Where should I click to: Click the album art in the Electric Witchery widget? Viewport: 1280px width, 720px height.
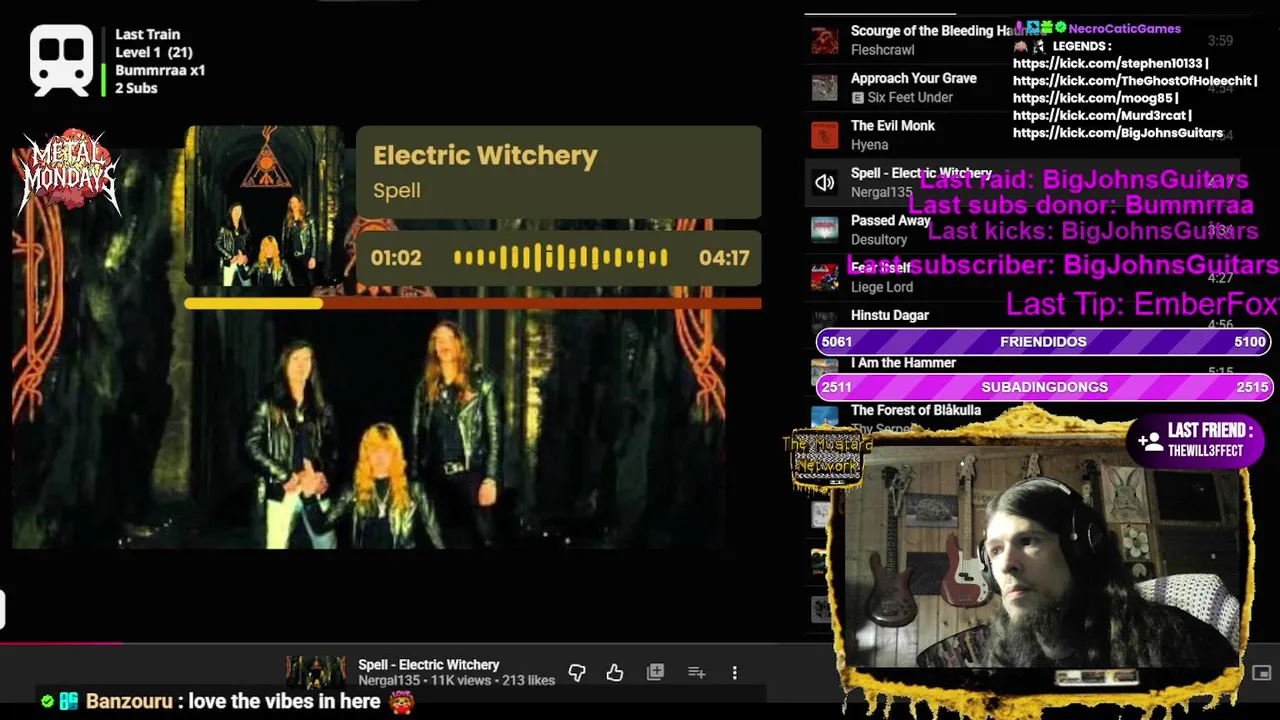(x=264, y=205)
